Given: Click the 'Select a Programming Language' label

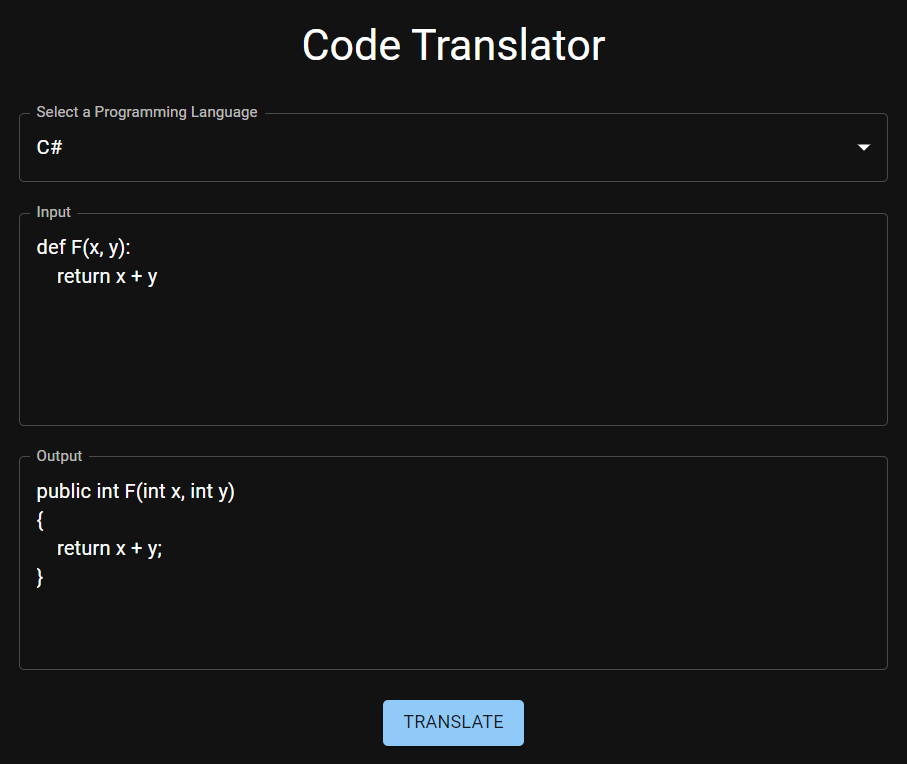Looking at the screenshot, I should [x=146, y=112].
